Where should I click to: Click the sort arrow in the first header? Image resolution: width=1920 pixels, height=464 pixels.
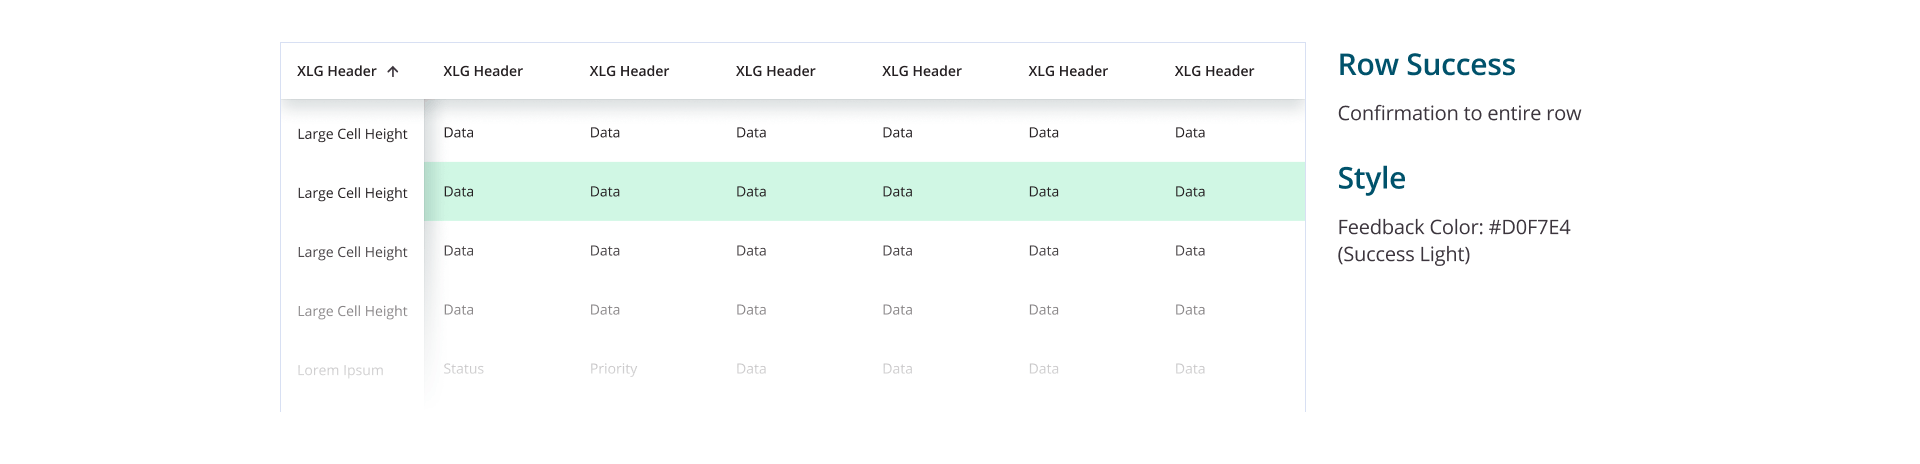393,71
